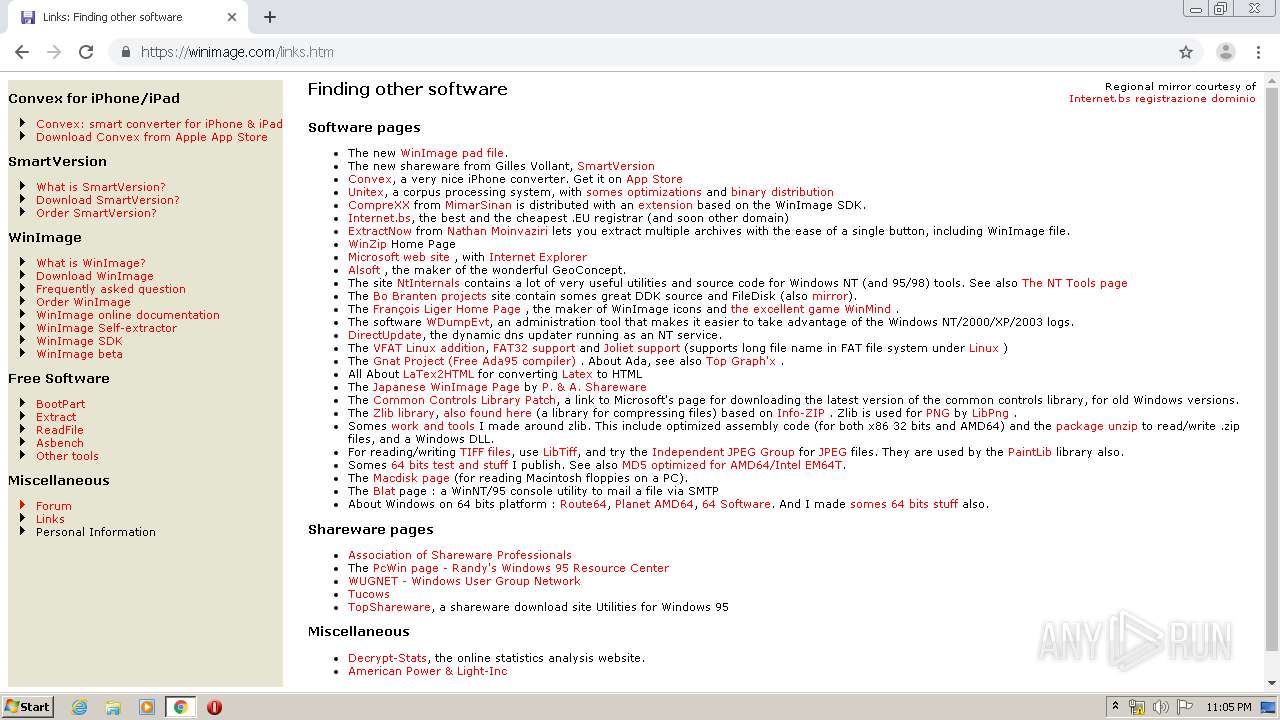Viewport: 1280px width, 720px height.
Task: Open the Frequently asked question link
Action: (111, 289)
